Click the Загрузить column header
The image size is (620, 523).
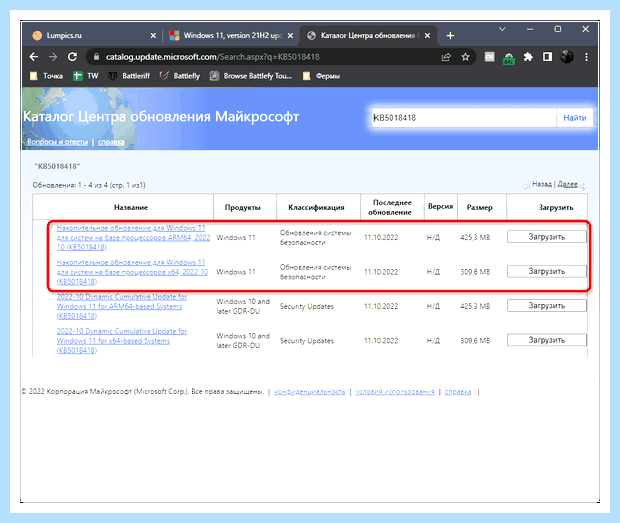556,208
